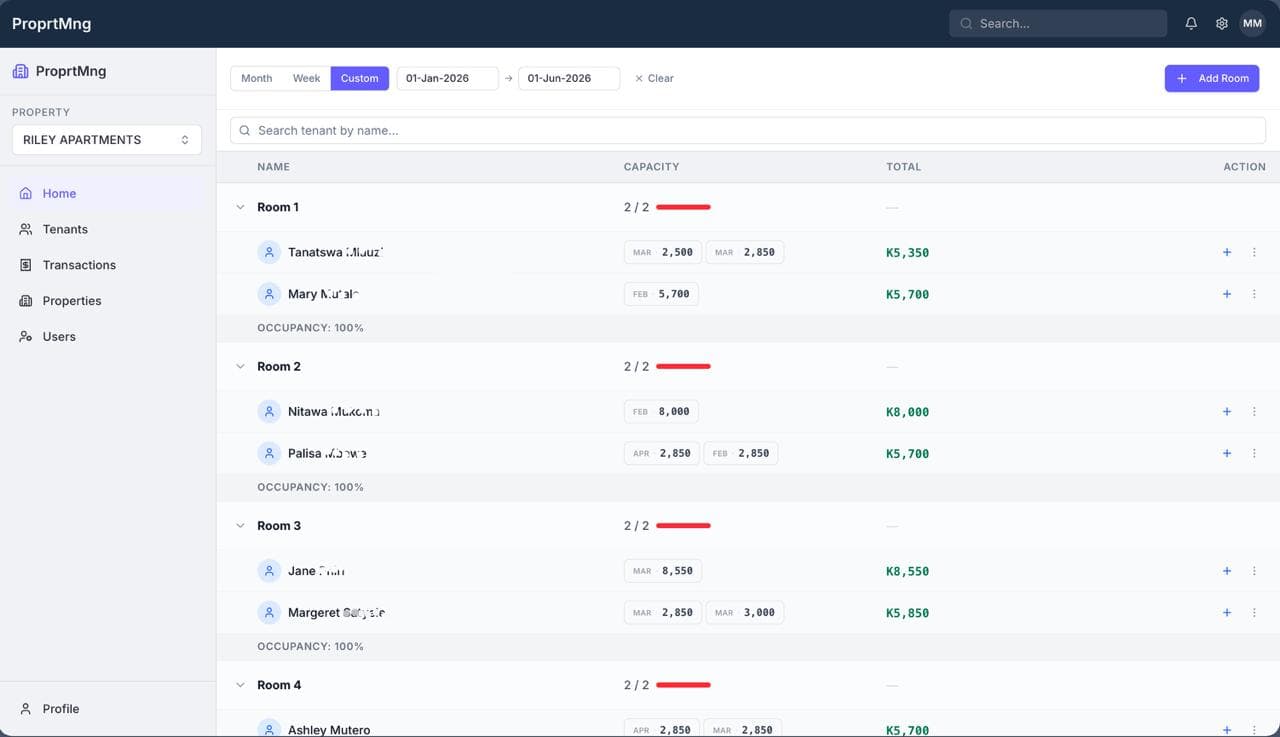Switch to Month view
Image resolution: width=1280 pixels, height=737 pixels.
[256, 78]
